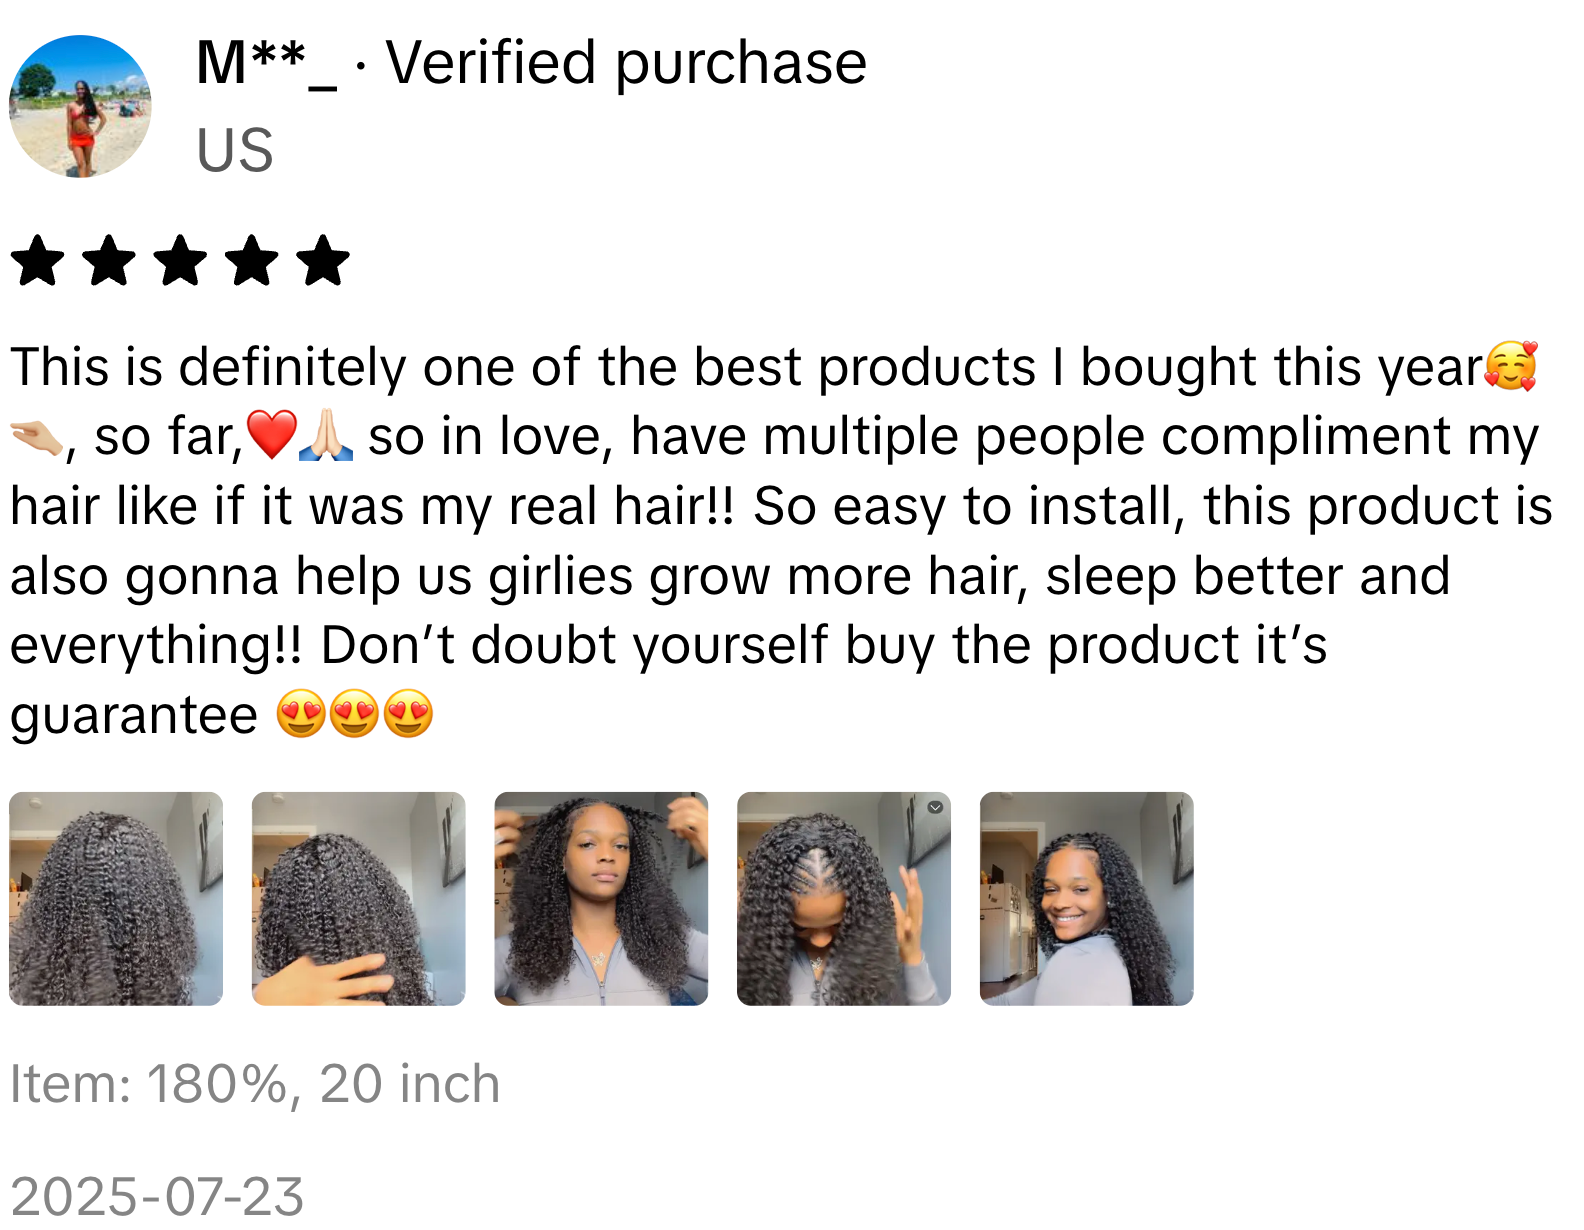Click the review date 2025-07-23
This screenshot has width=1584, height=1230.
[157, 1197]
